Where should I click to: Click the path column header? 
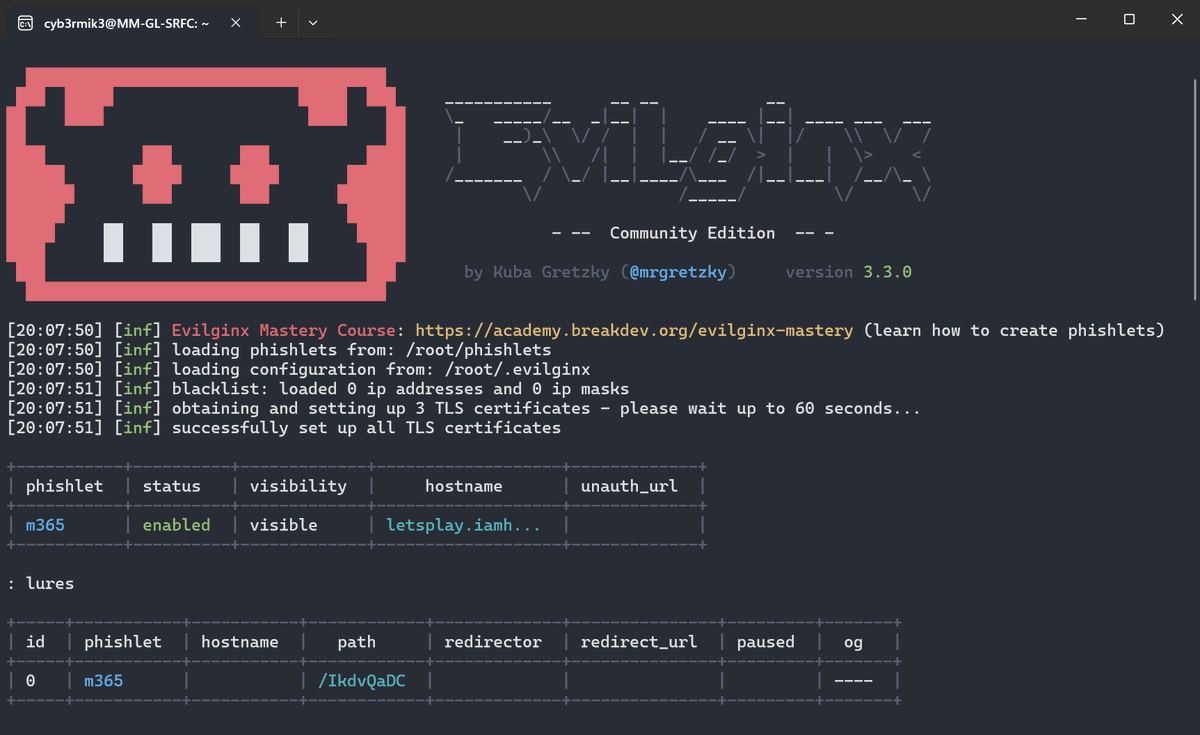[x=356, y=642]
